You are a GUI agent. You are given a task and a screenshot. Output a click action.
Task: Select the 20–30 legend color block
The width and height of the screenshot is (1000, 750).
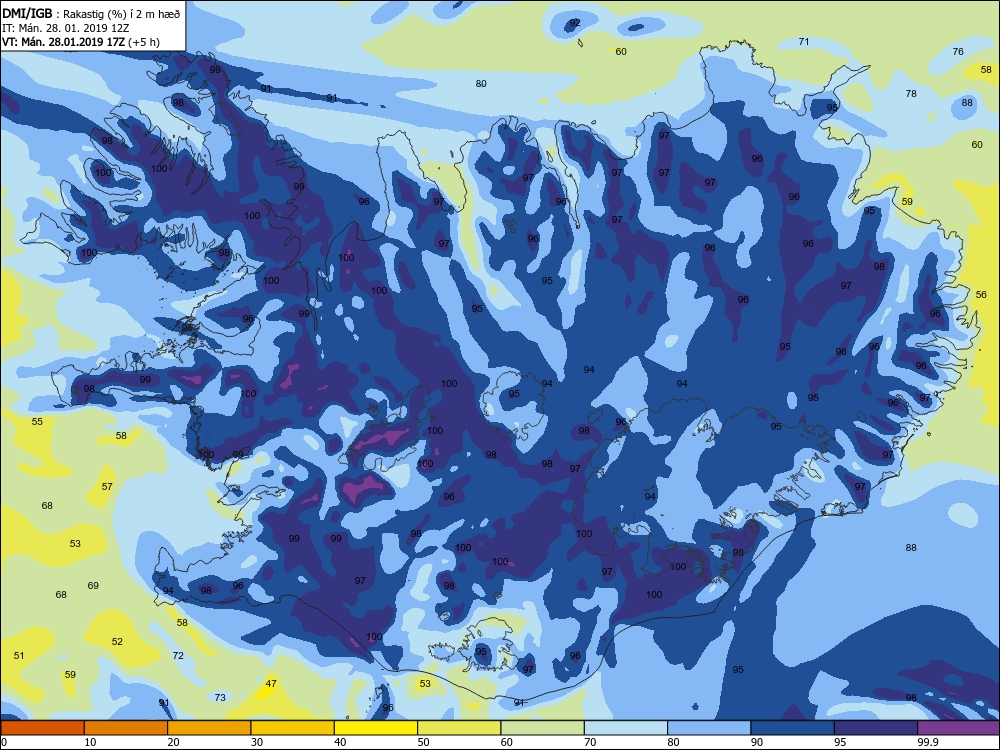(209, 728)
